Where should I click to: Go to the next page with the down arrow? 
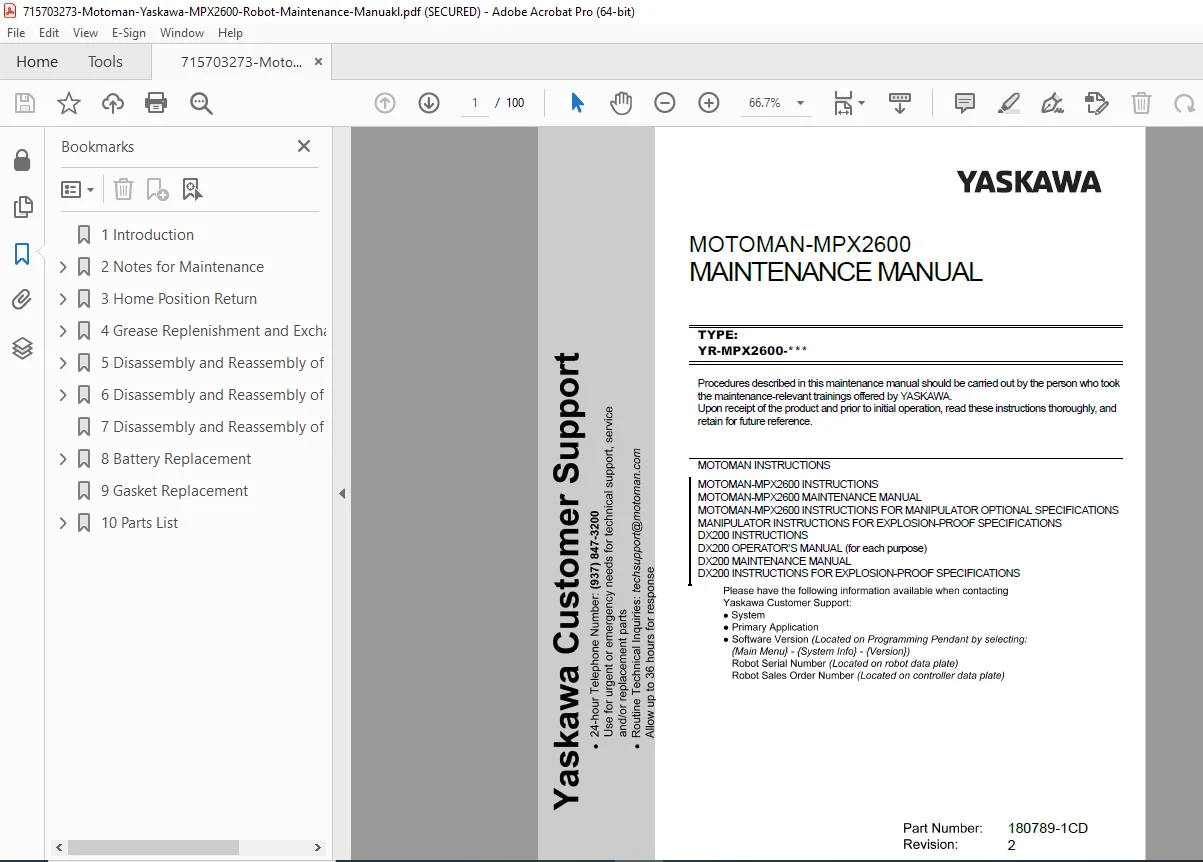429,103
